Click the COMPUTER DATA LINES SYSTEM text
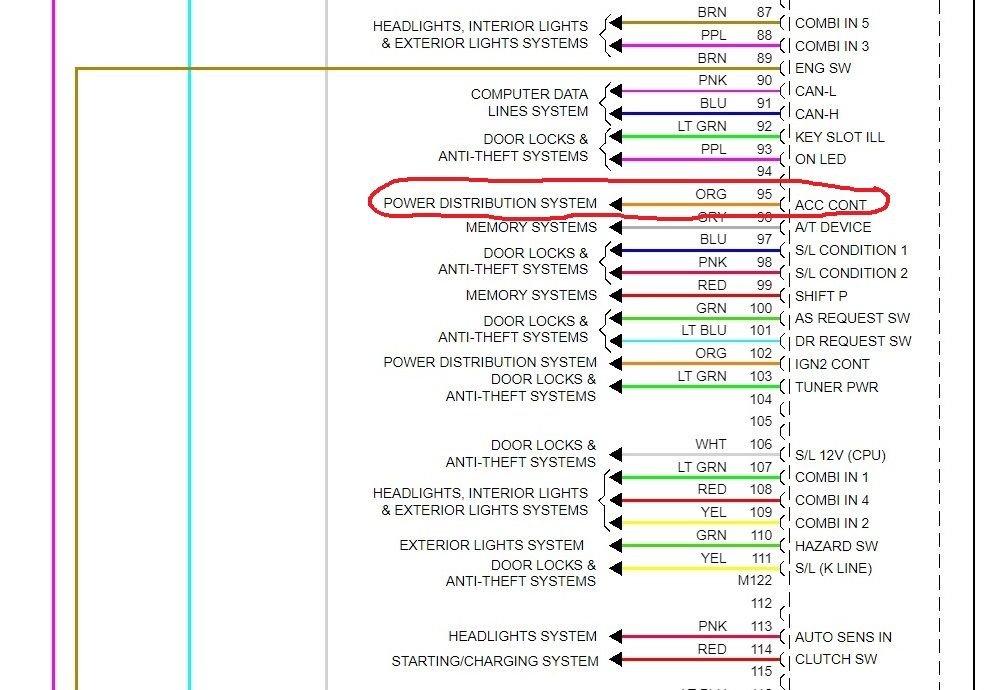Viewport: 990px width, 690px height. [x=529, y=103]
